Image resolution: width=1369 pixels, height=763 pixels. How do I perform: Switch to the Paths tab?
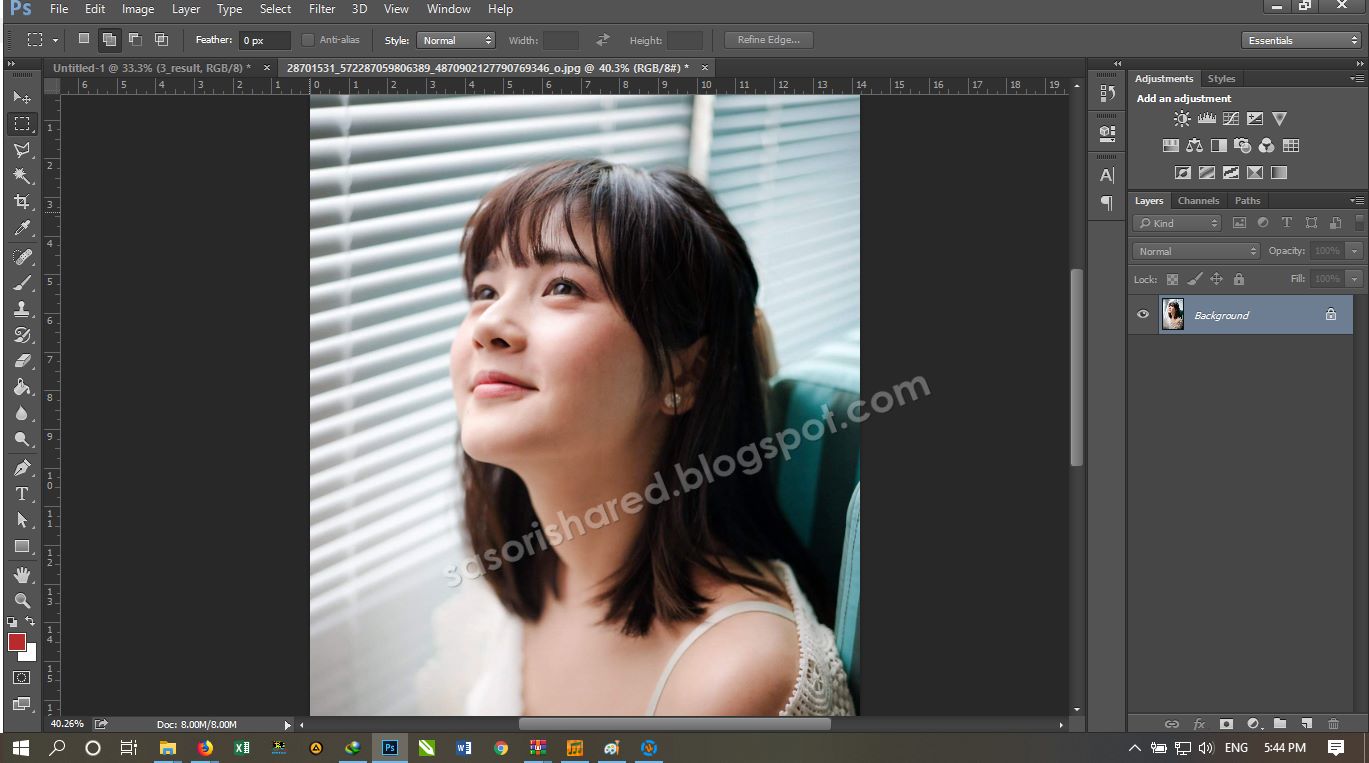tap(1247, 201)
